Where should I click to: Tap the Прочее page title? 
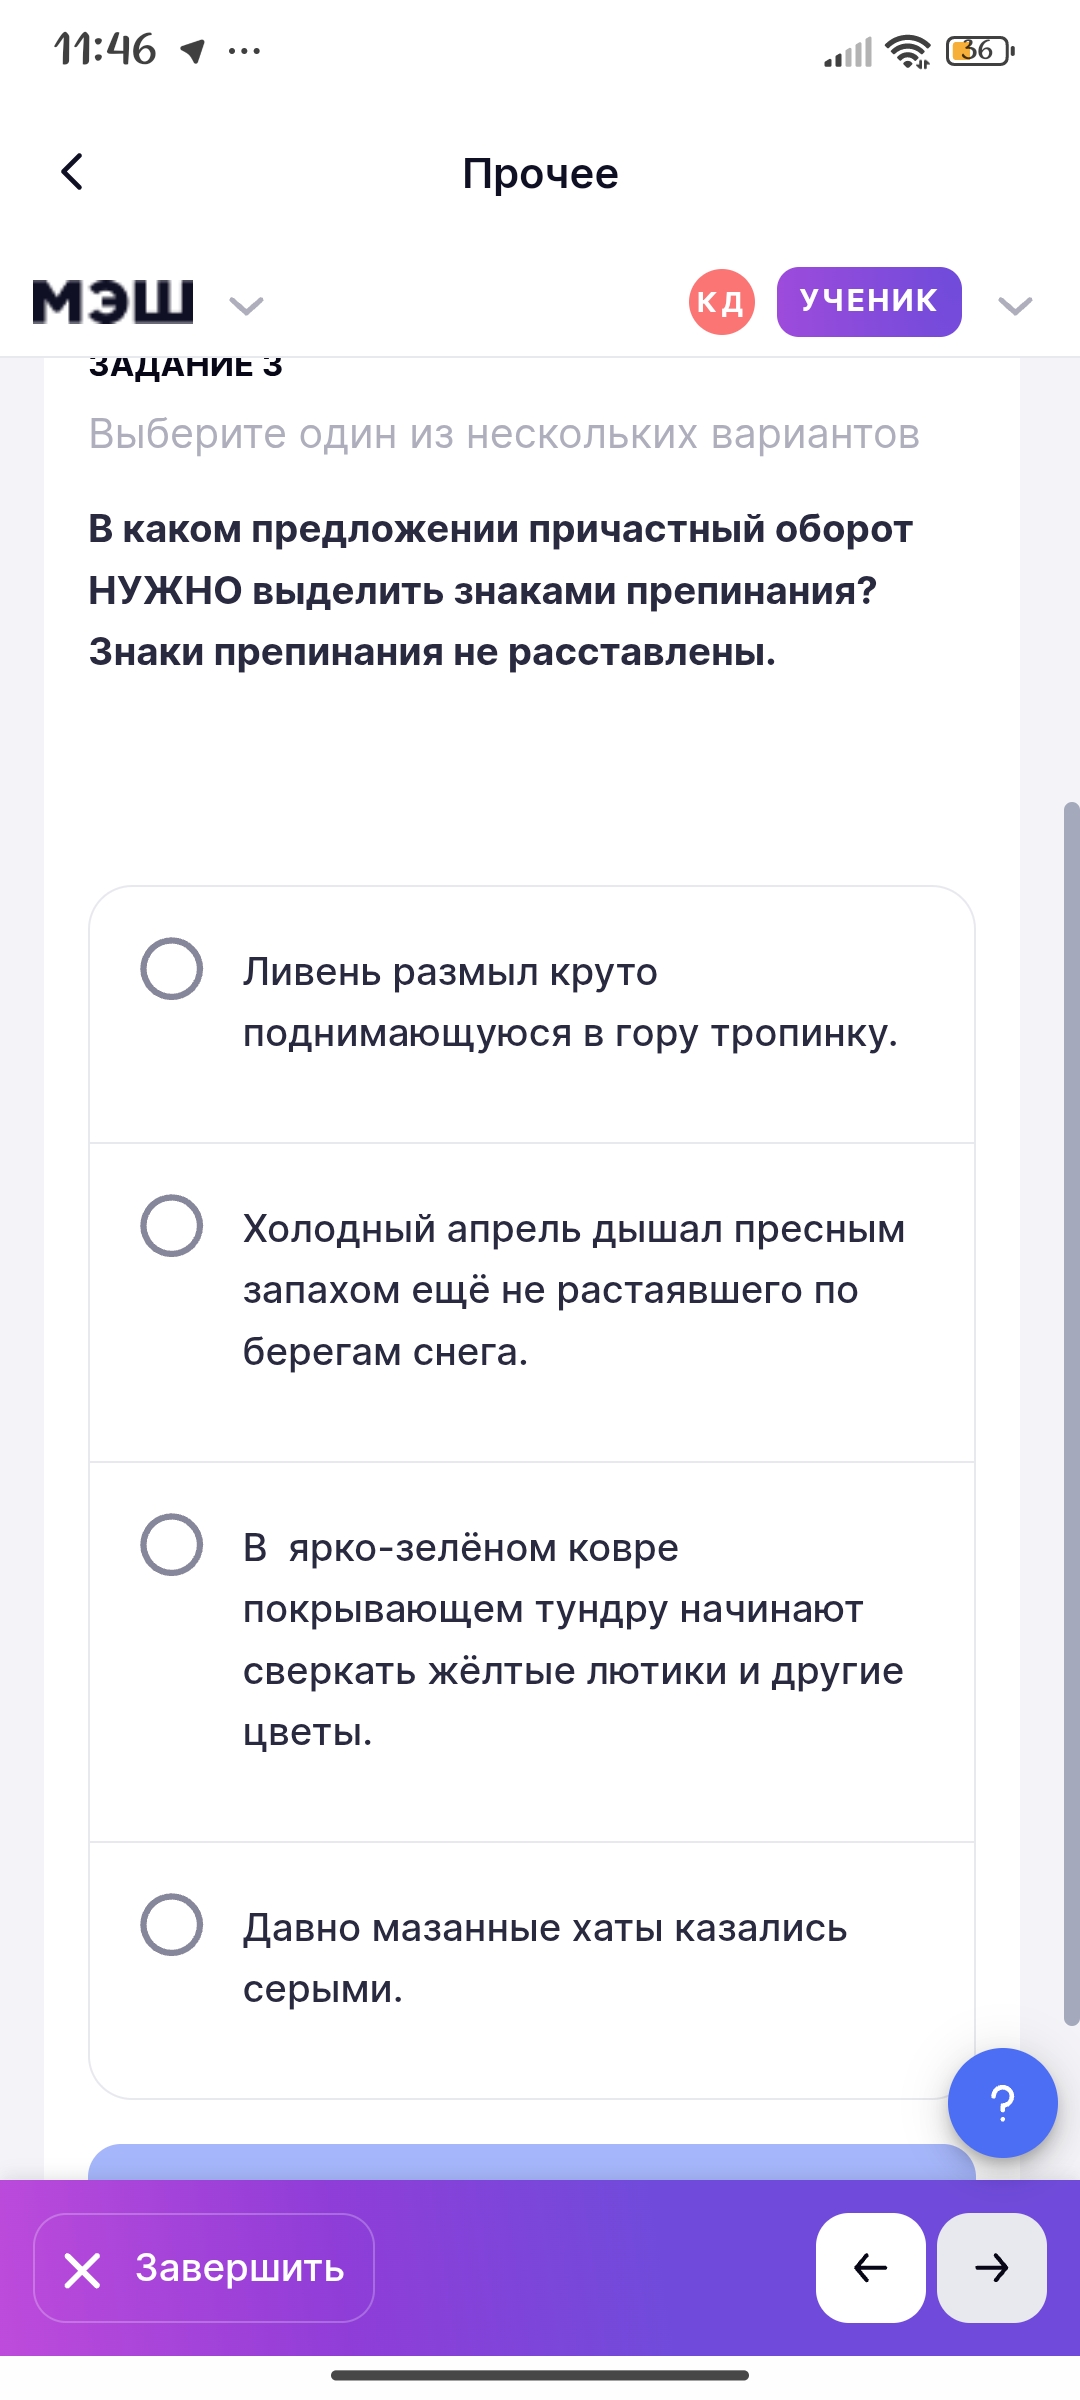point(540,174)
